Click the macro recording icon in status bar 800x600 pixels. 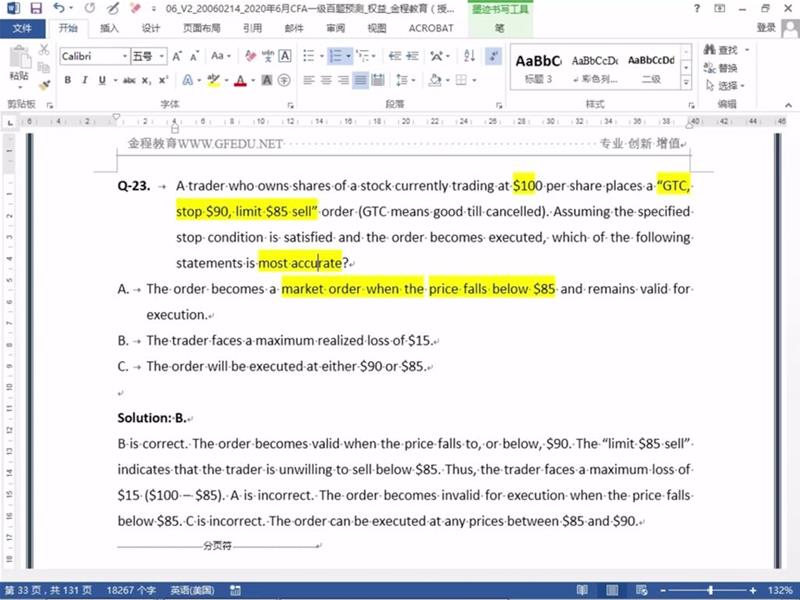(x=235, y=590)
